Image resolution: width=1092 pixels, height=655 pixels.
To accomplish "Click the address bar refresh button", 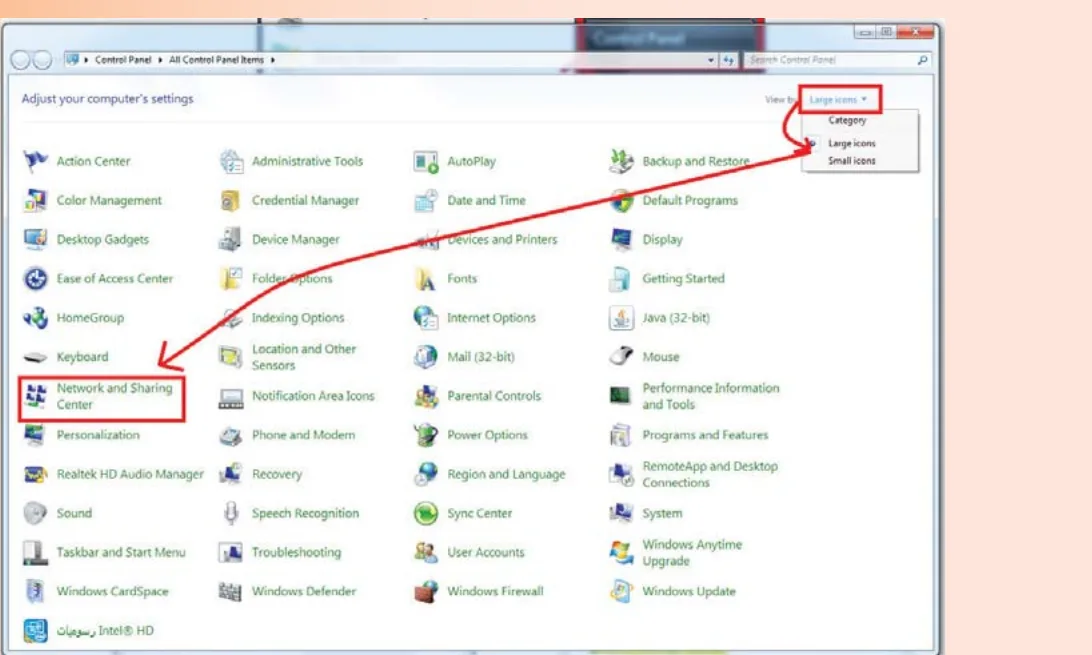I will pyautogui.click(x=728, y=61).
